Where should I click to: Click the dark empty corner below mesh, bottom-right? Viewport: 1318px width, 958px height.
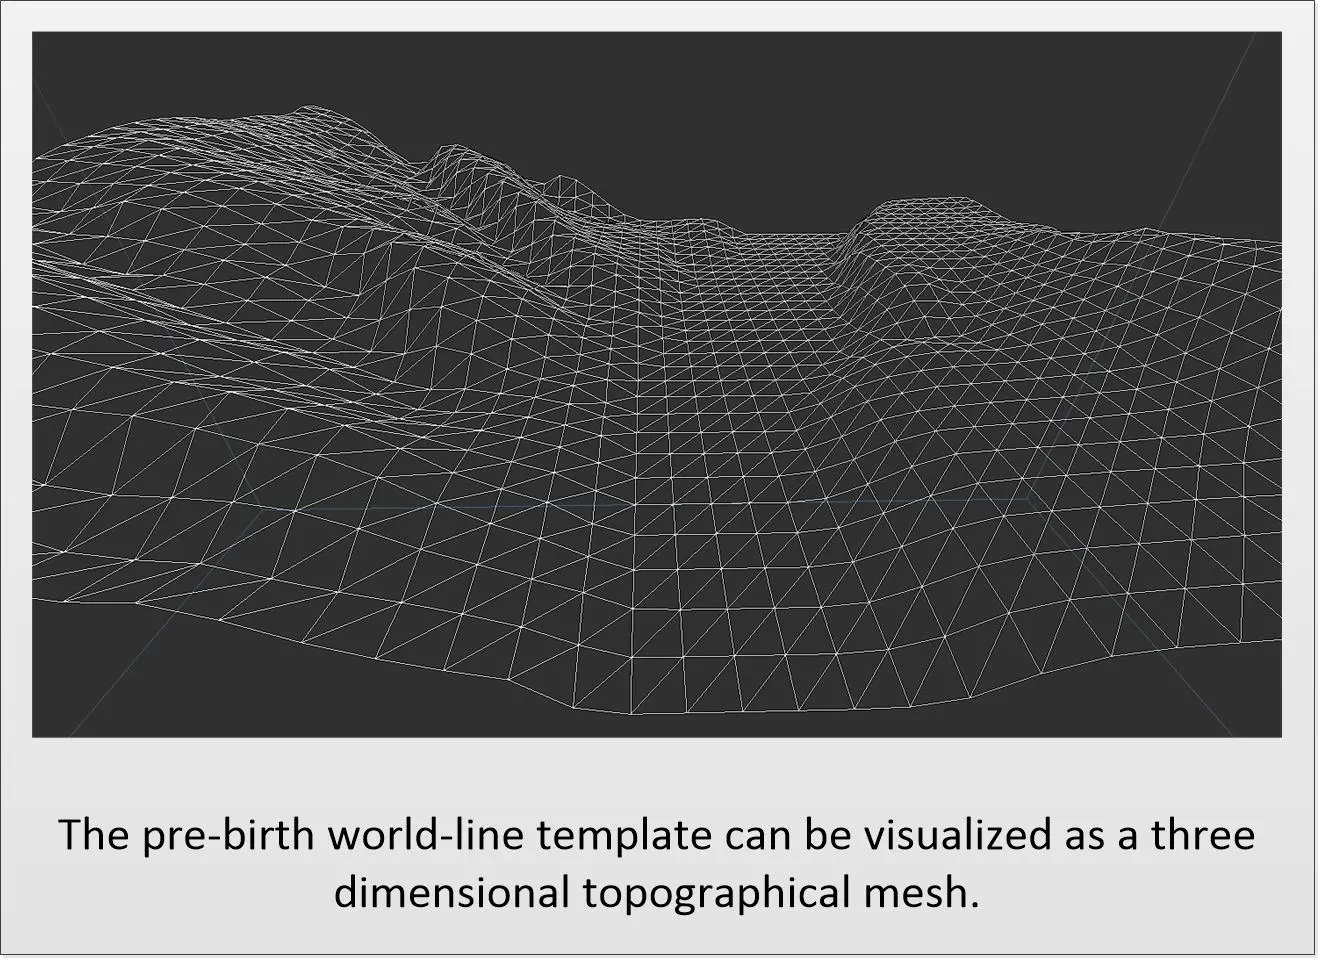point(1200,700)
